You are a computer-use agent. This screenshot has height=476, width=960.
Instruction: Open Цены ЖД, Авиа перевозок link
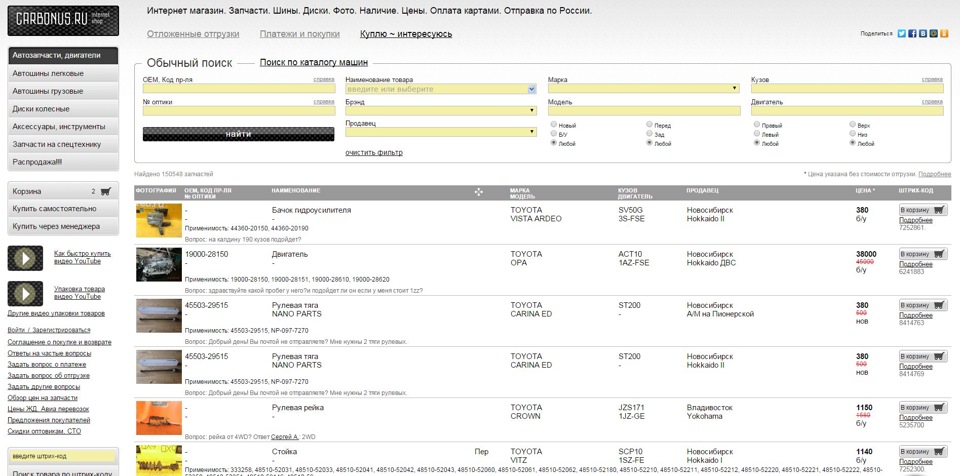[x=48, y=409]
